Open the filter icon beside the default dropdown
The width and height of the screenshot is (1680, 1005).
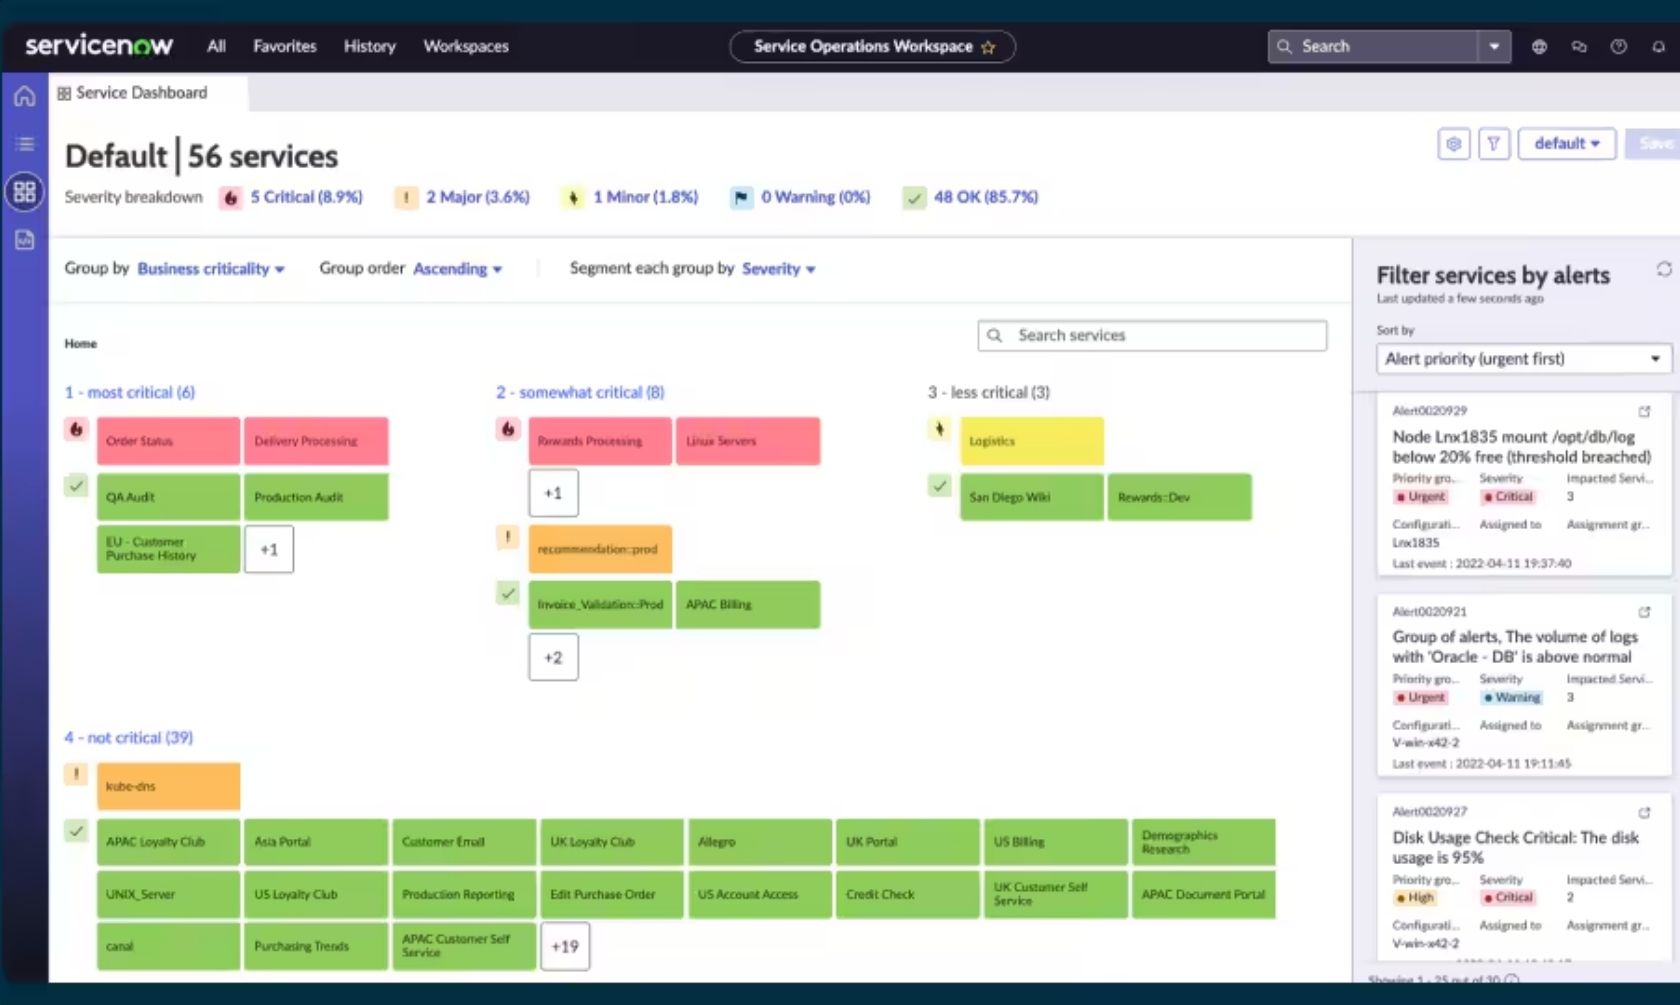coord(1494,143)
